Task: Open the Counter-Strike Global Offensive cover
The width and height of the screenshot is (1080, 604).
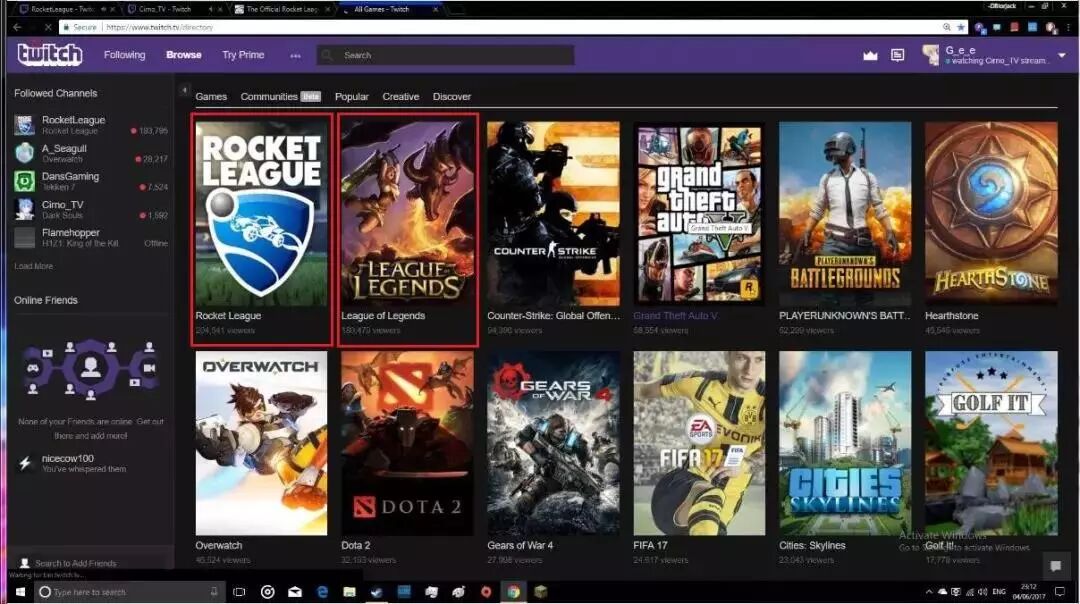Action: click(x=553, y=214)
